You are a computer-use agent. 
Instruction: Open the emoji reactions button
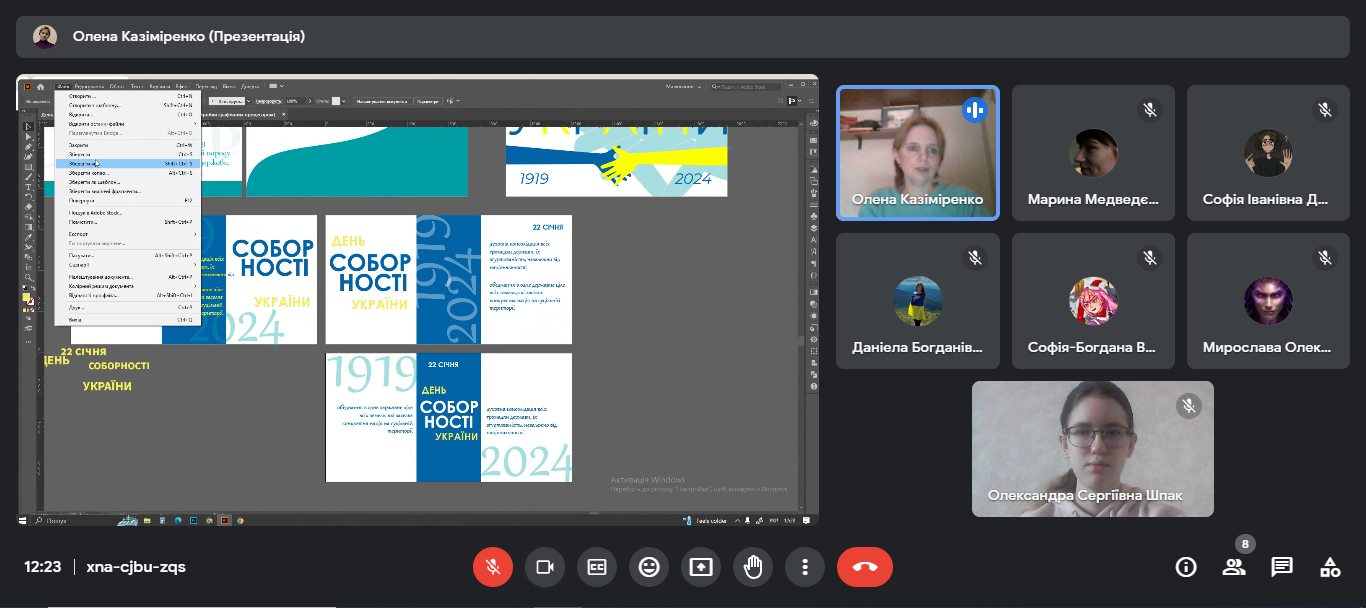(649, 567)
